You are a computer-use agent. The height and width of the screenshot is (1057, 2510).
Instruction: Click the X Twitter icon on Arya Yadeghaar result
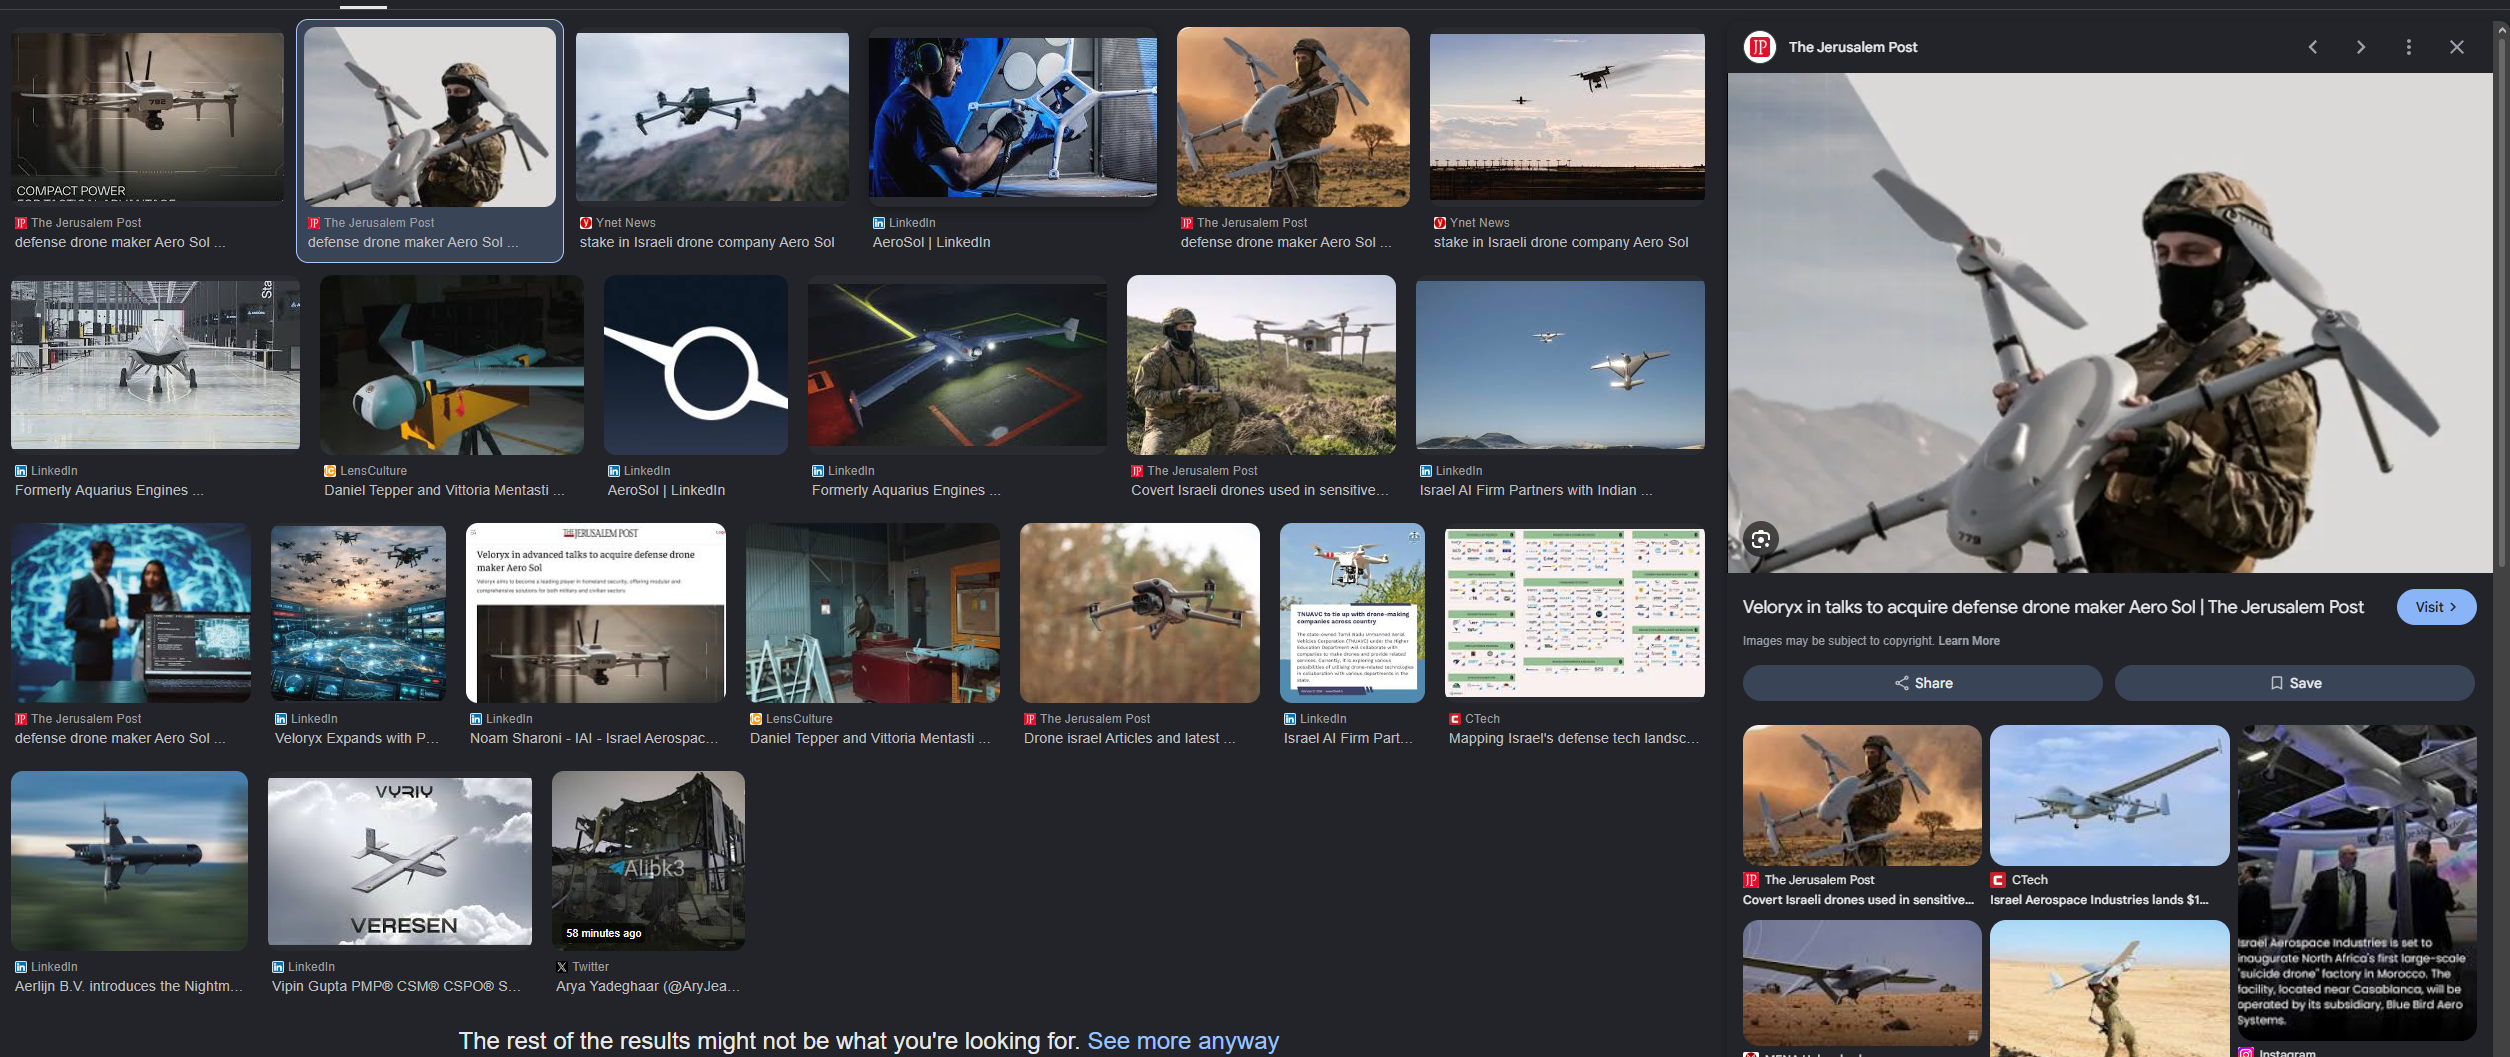point(562,967)
